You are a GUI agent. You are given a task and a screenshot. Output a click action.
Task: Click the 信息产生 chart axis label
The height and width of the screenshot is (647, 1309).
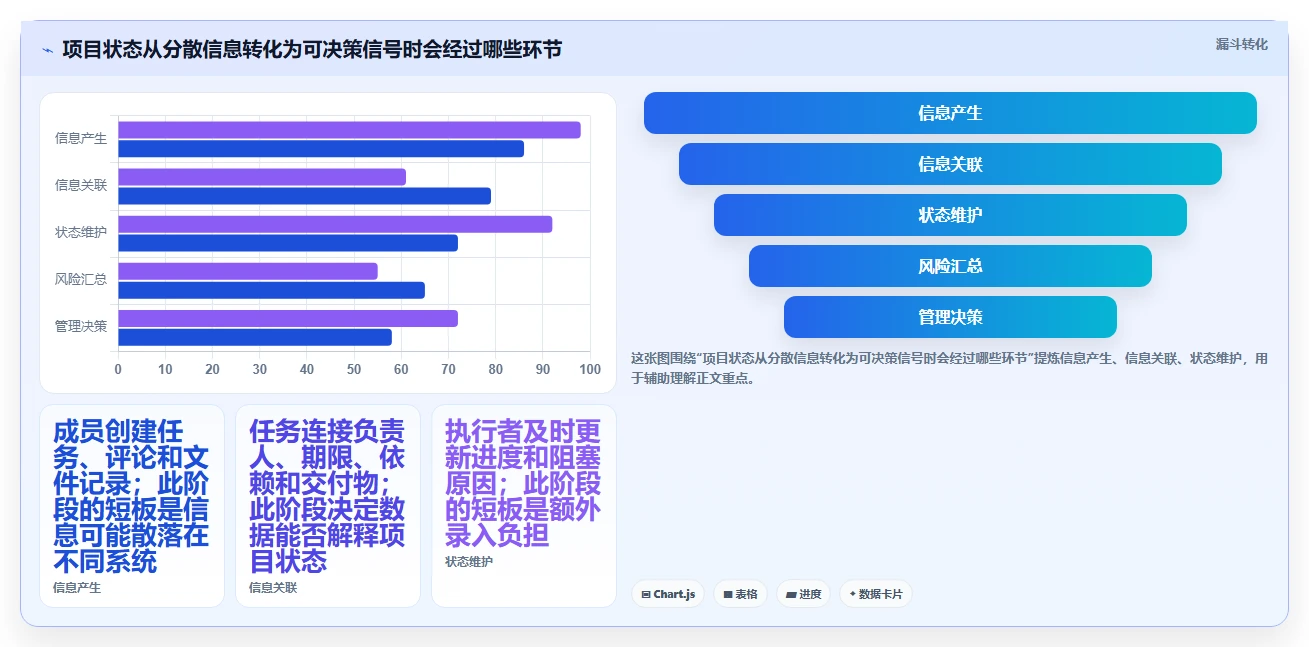click(81, 139)
